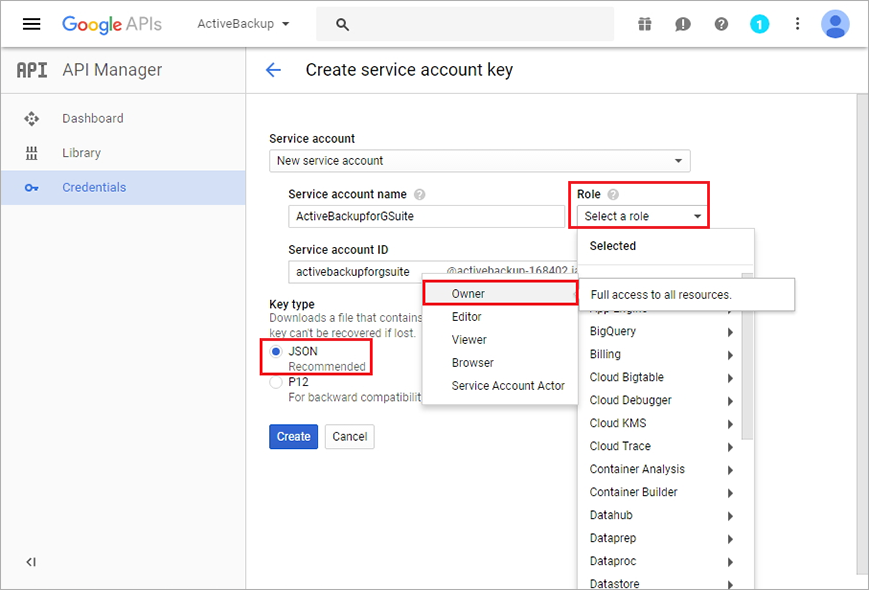Click the API Manager logo icon
869x590 pixels.
tap(32, 70)
